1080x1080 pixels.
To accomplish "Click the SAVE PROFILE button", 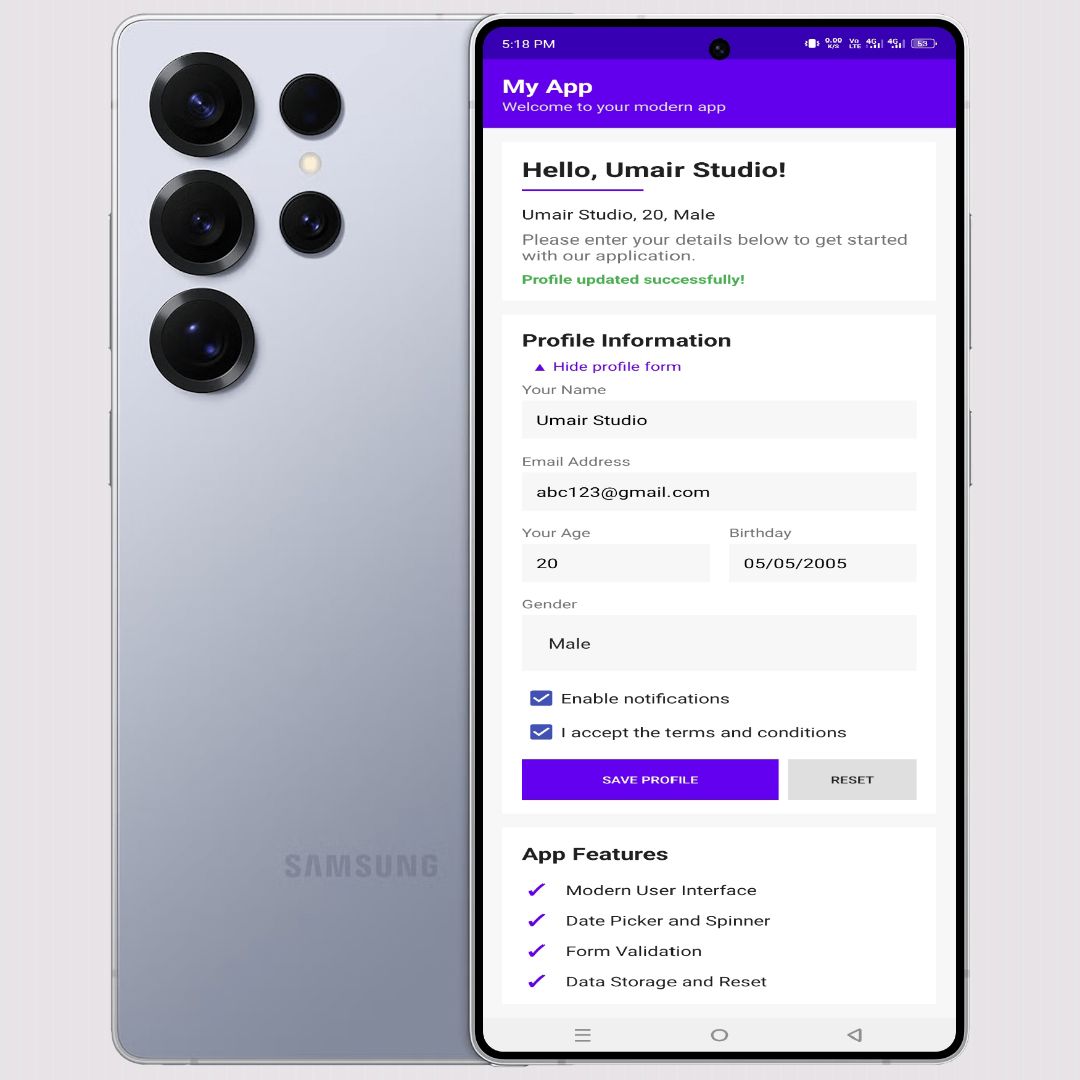I will tap(650, 780).
